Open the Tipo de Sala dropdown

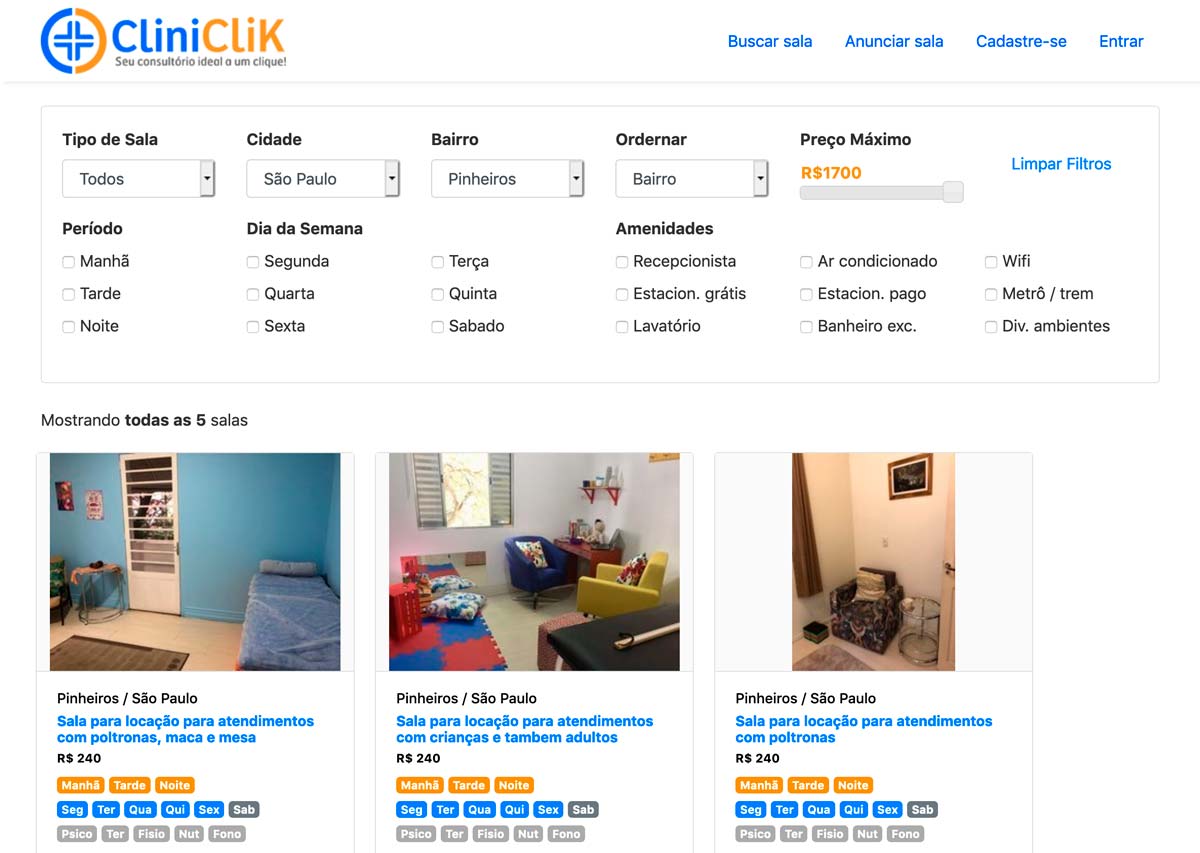coord(139,179)
